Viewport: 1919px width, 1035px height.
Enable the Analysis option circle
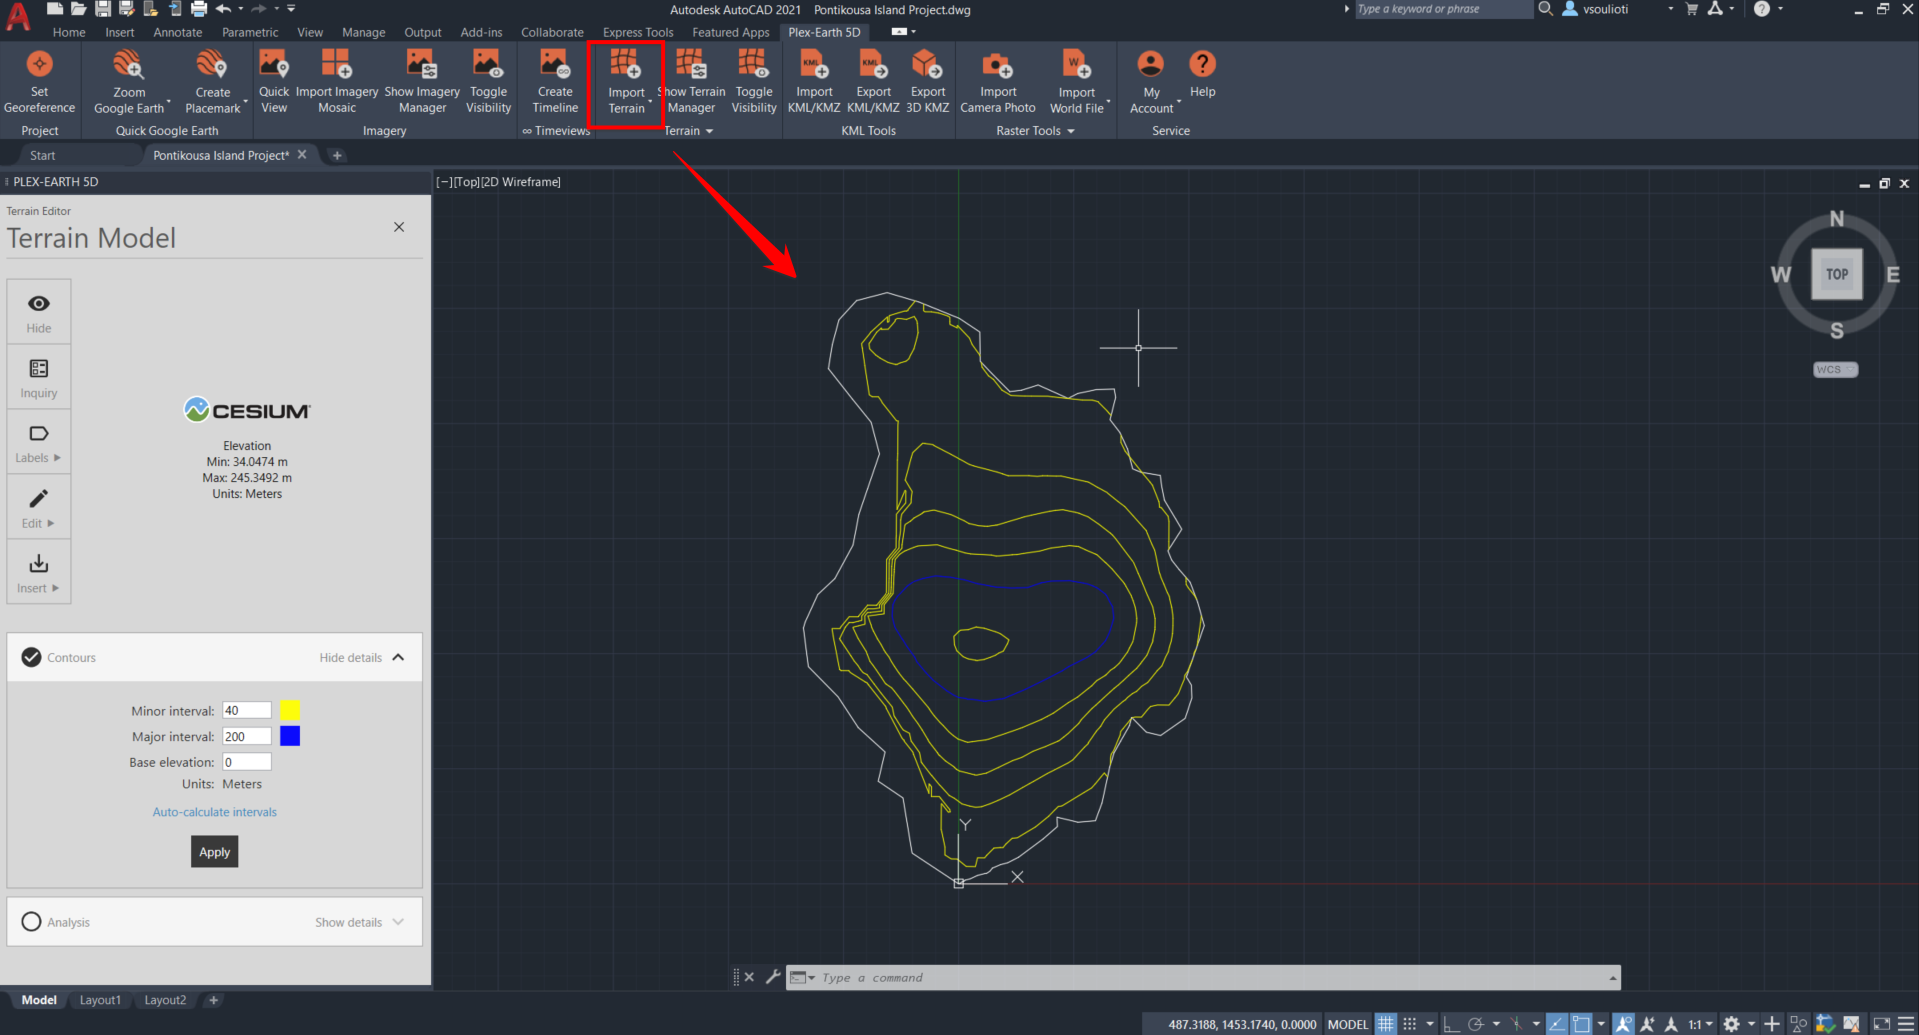(32, 922)
